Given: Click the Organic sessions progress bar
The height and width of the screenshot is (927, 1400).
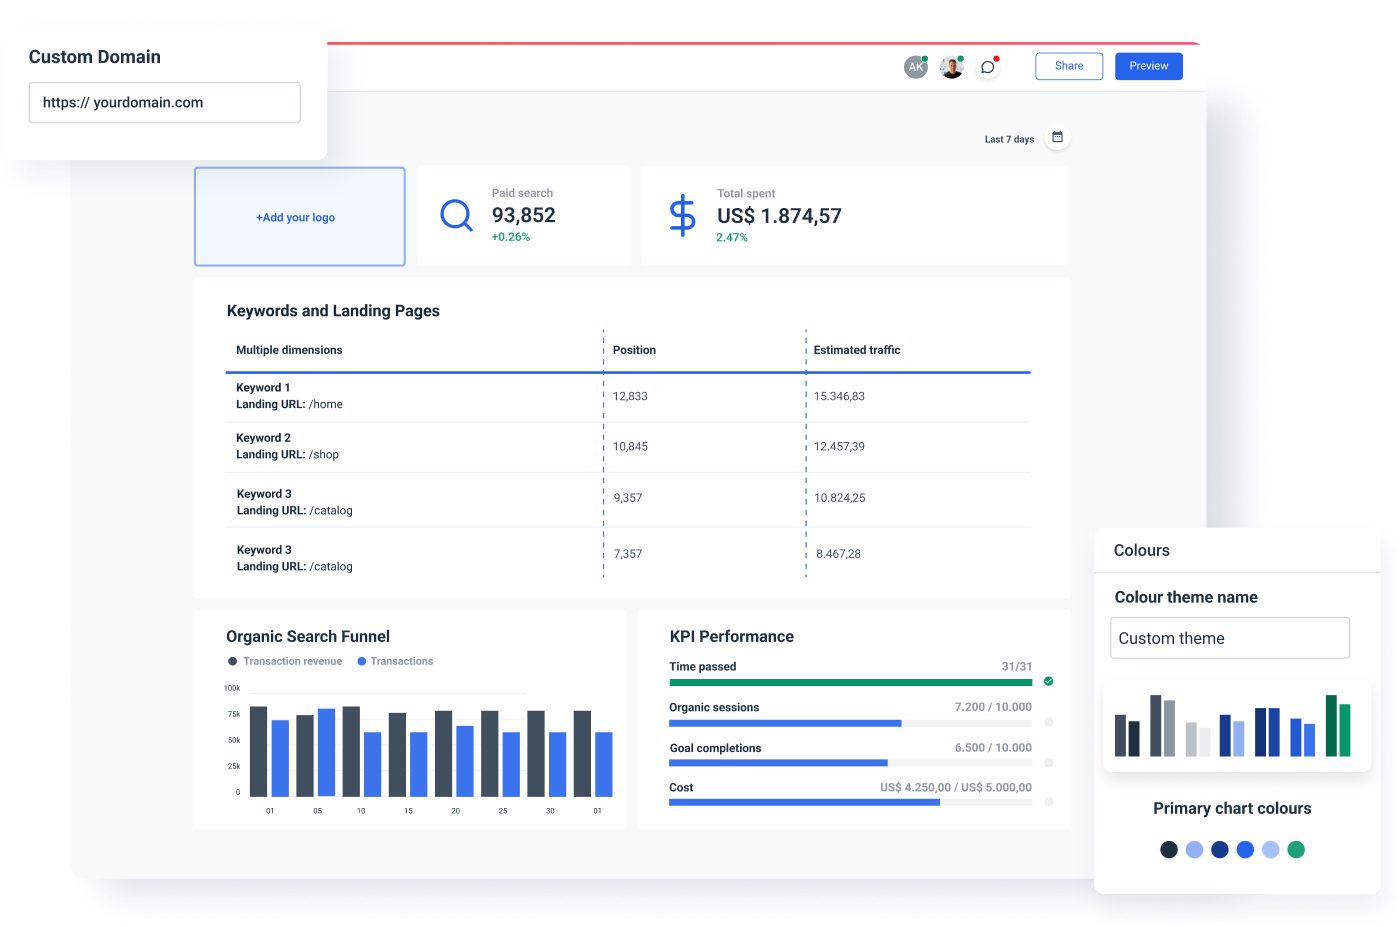Looking at the screenshot, I should pyautogui.click(x=851, y=723).
